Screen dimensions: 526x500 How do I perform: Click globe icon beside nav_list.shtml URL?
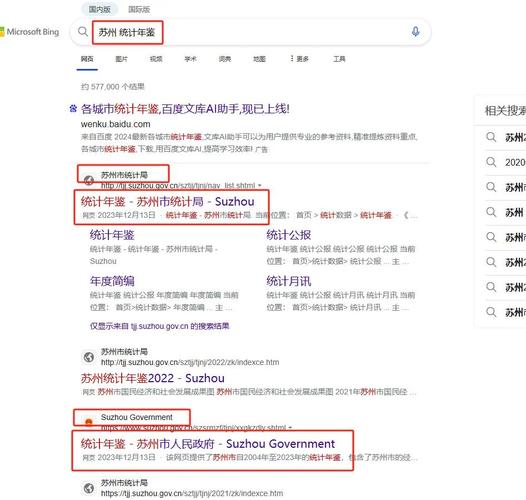(89, 180)
